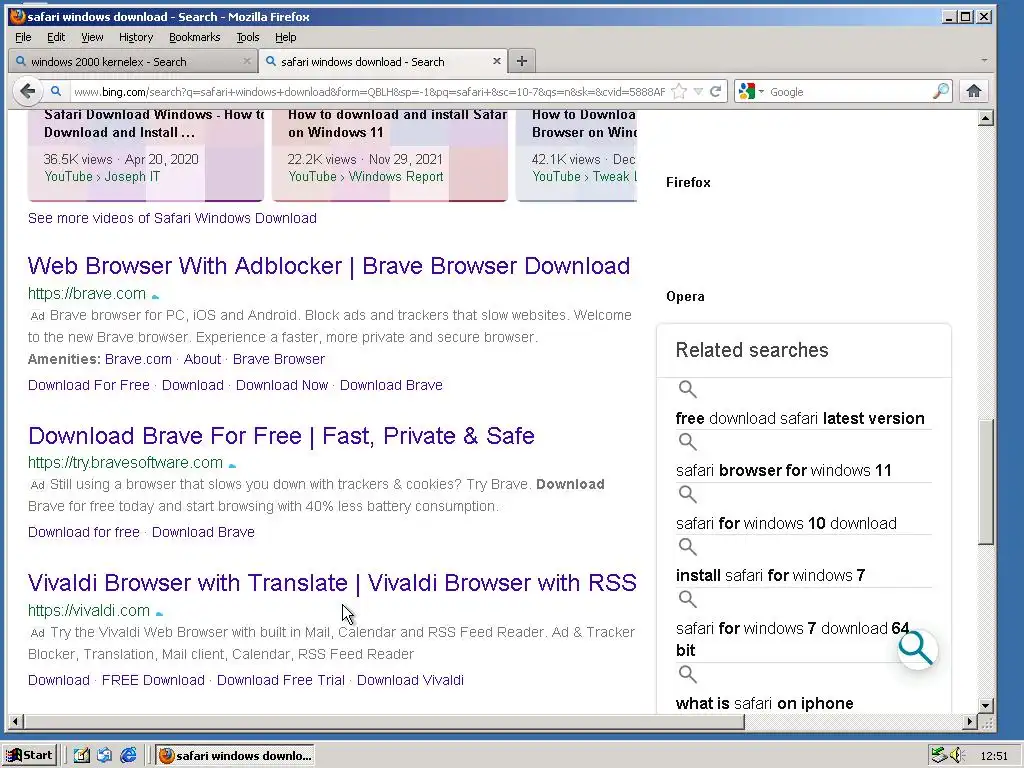The width and height of the screenshot is (1024, 768).
Task: Open the View menu
Action: coord(92,37)
